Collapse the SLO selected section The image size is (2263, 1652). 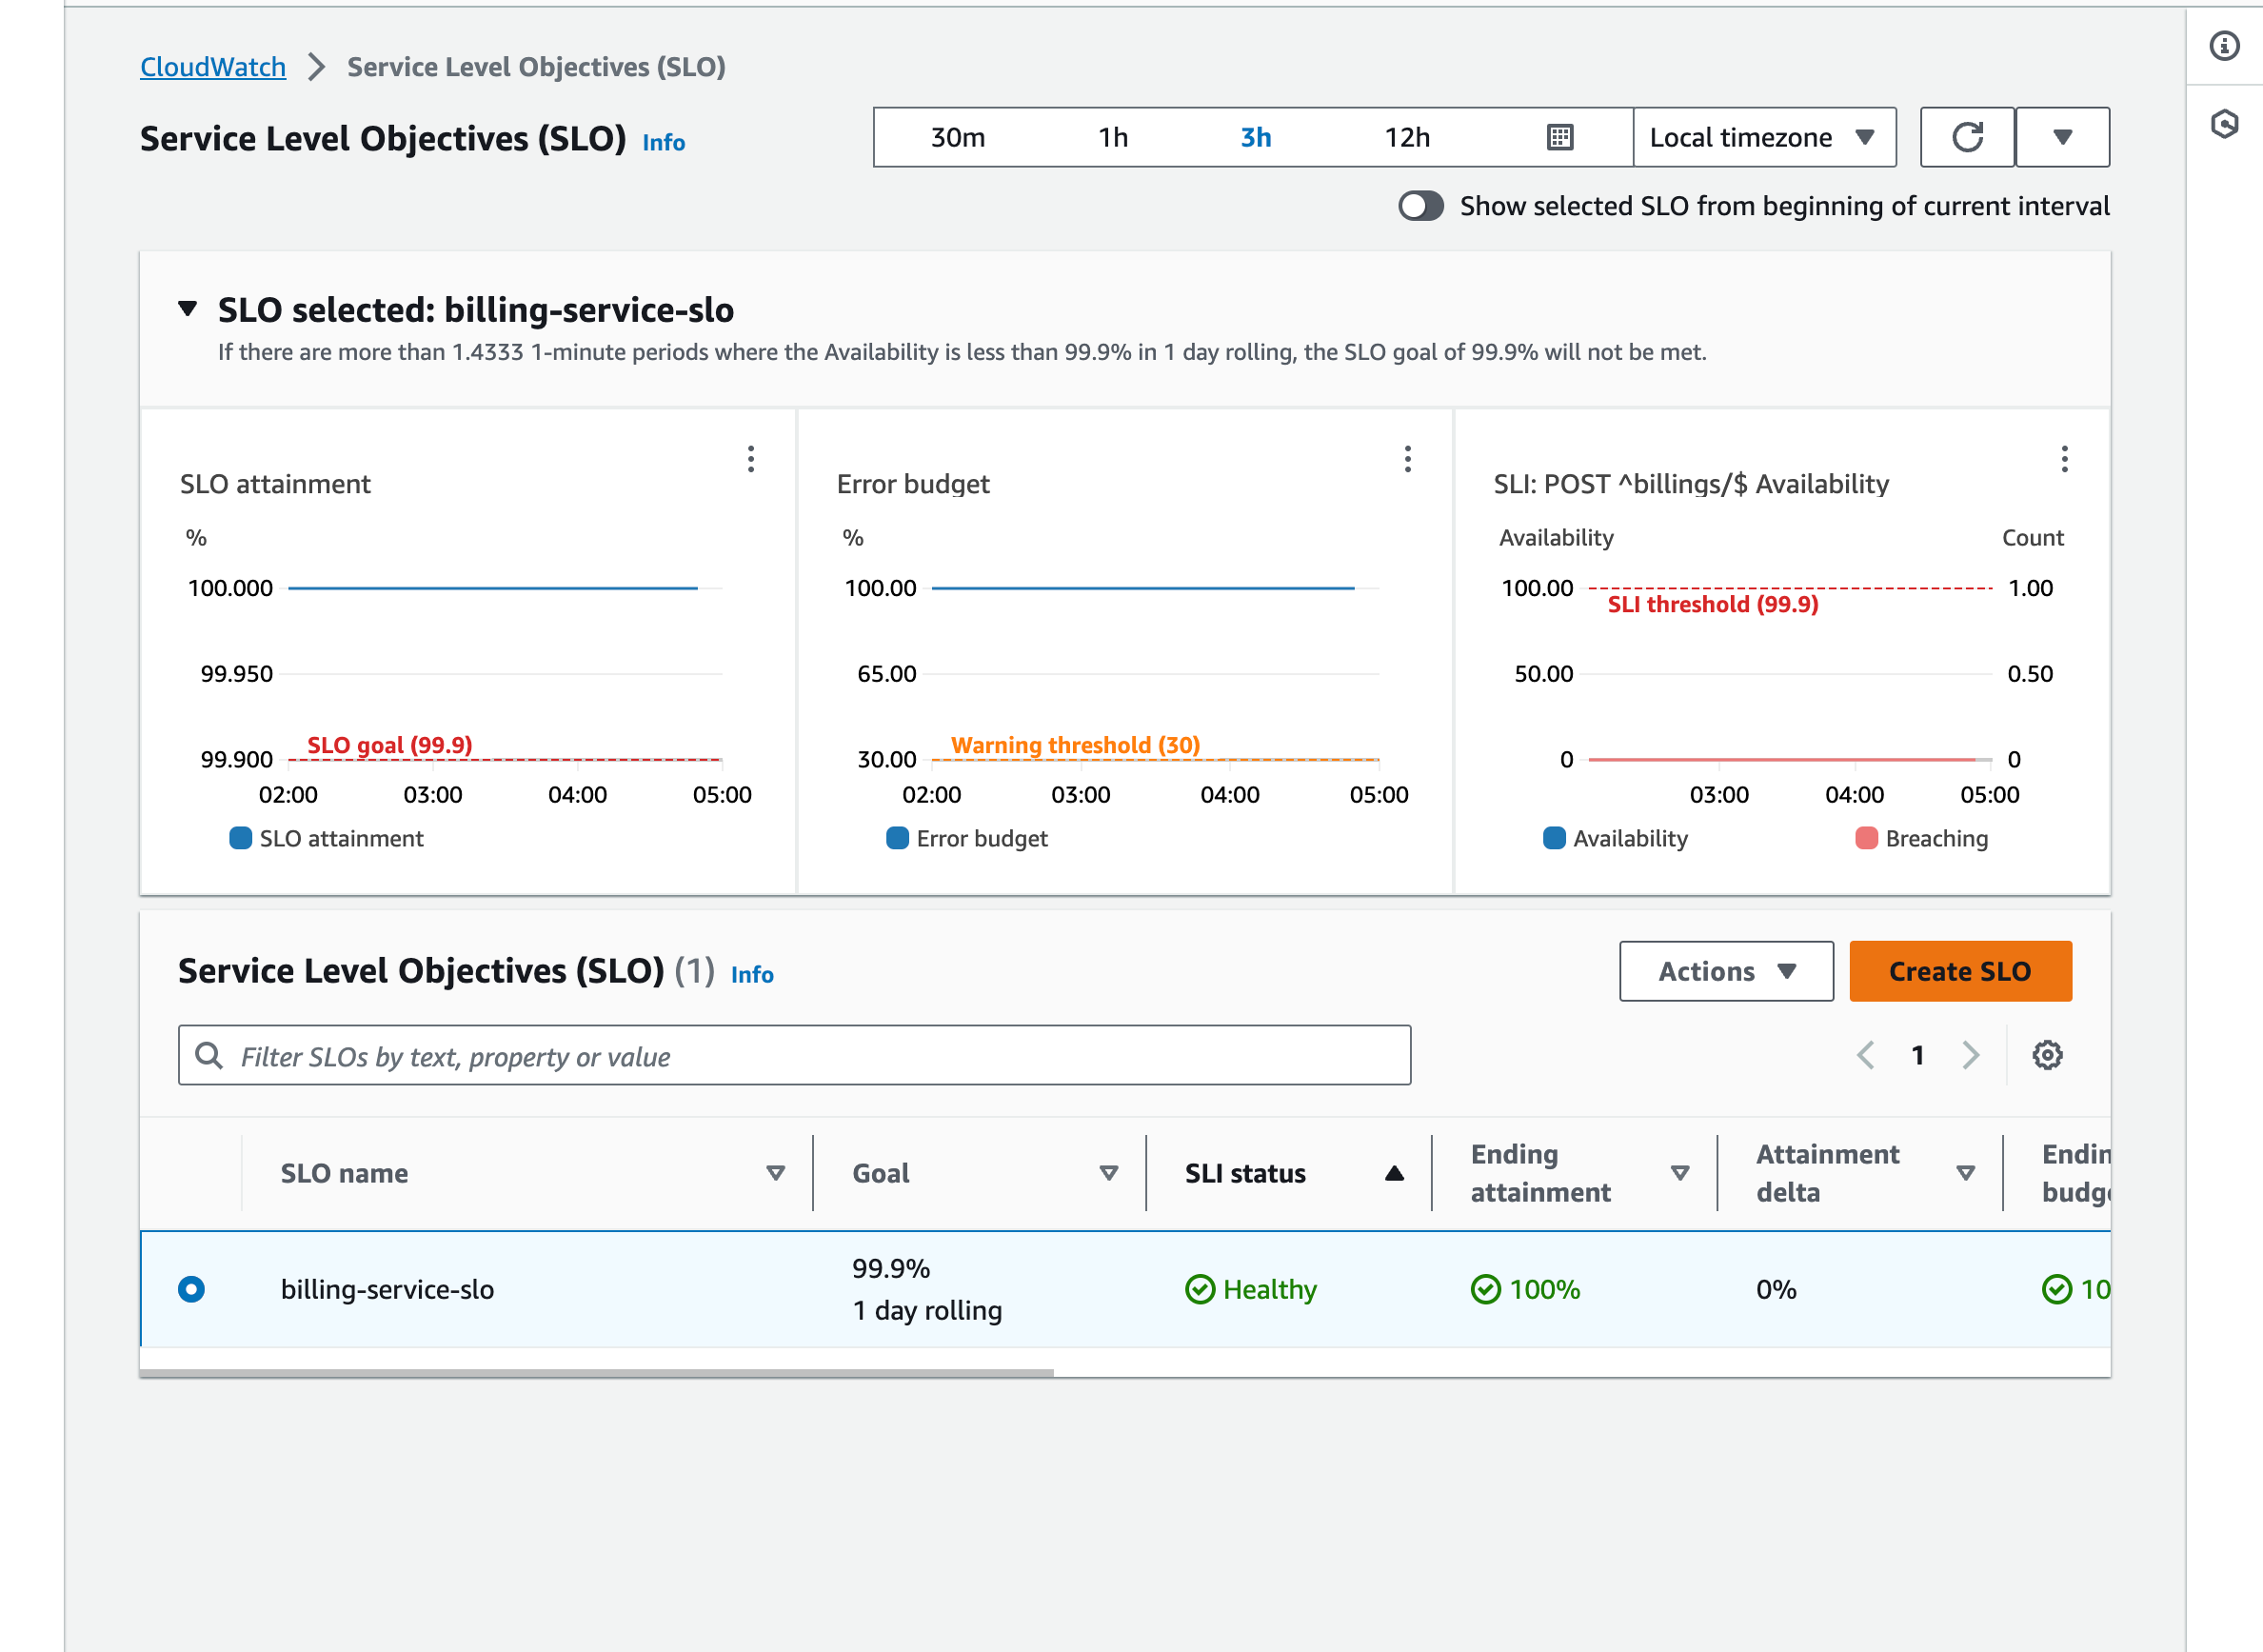(x=187, y=309)
